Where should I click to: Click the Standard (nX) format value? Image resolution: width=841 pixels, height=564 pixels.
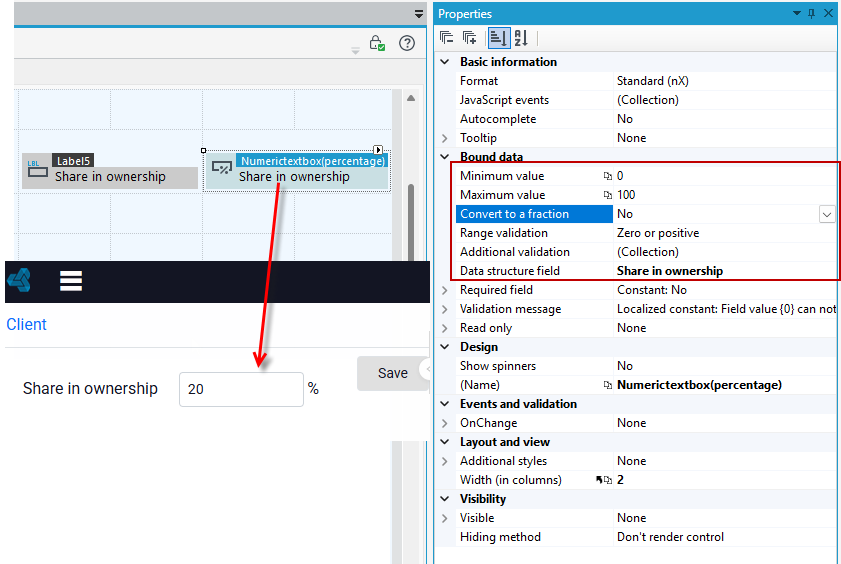[x=652, y=81]
